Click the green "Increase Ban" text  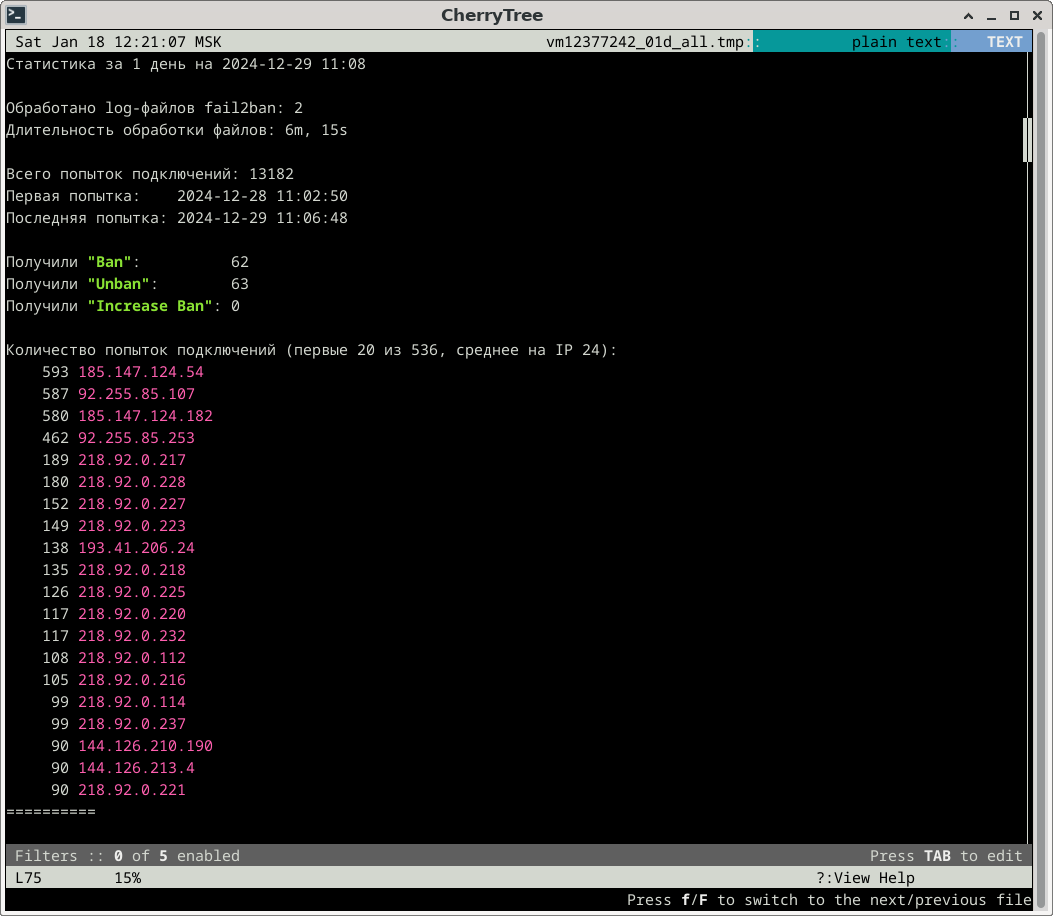150,306
